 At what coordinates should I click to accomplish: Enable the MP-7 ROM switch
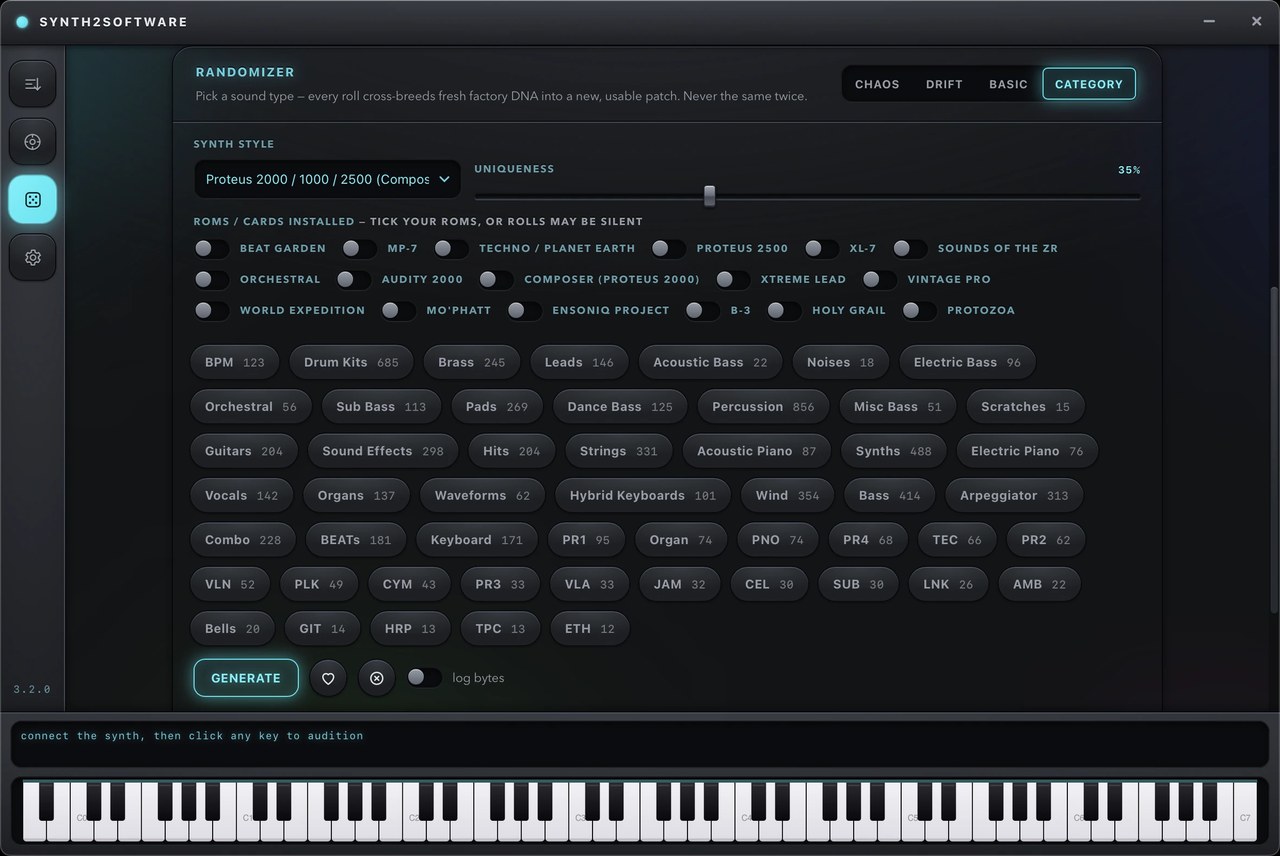coord(359,248)
